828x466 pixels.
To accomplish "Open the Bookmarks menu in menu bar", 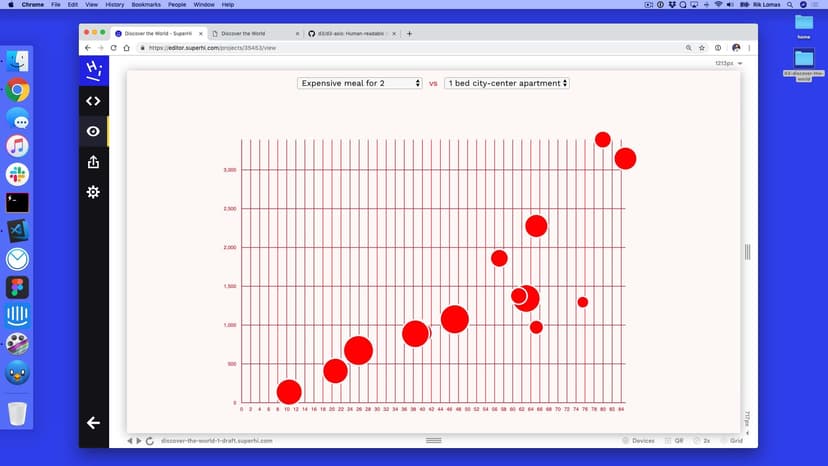I will click(146, 5).
